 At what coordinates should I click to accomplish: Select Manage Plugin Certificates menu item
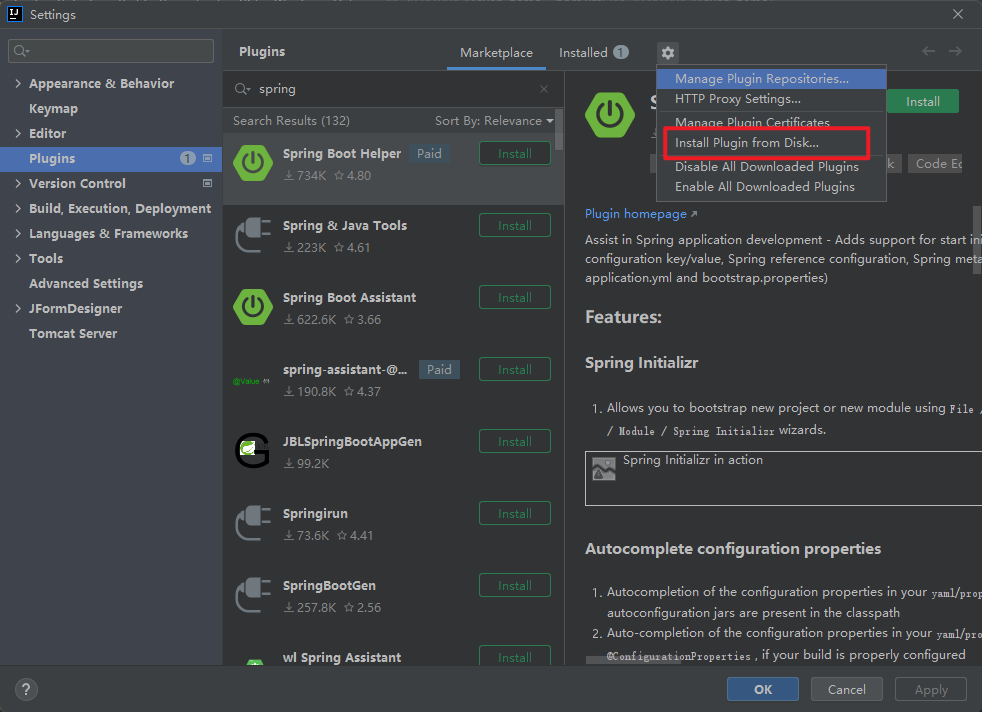(x=771, y=121)
